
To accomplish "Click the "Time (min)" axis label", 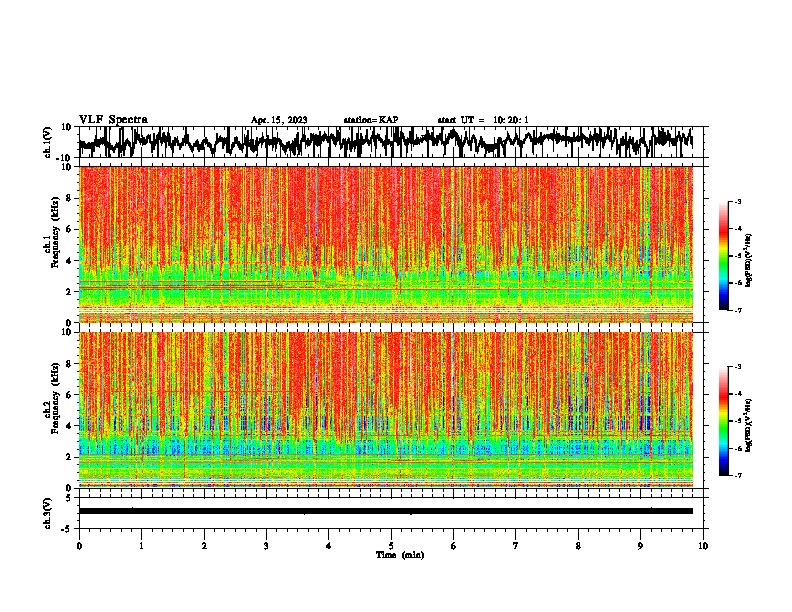I will (400, 555).
